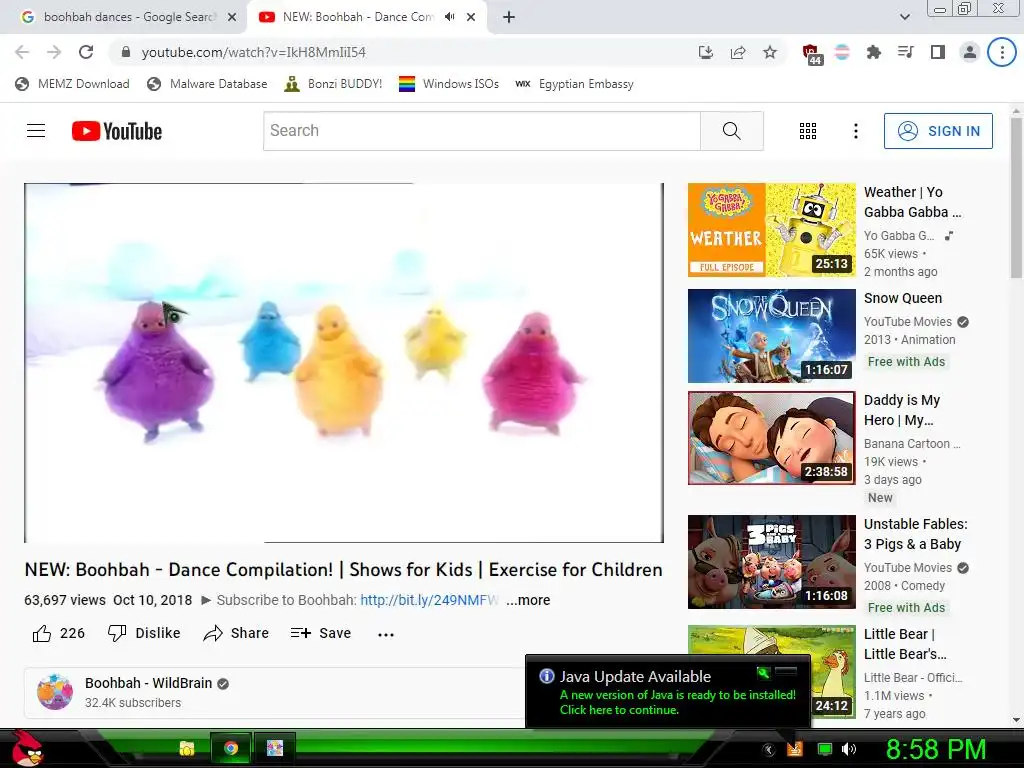Open file explorer from taskbar
This screenshot has height=768, width=1024.
pyautogui.click(x=187, y=748)
